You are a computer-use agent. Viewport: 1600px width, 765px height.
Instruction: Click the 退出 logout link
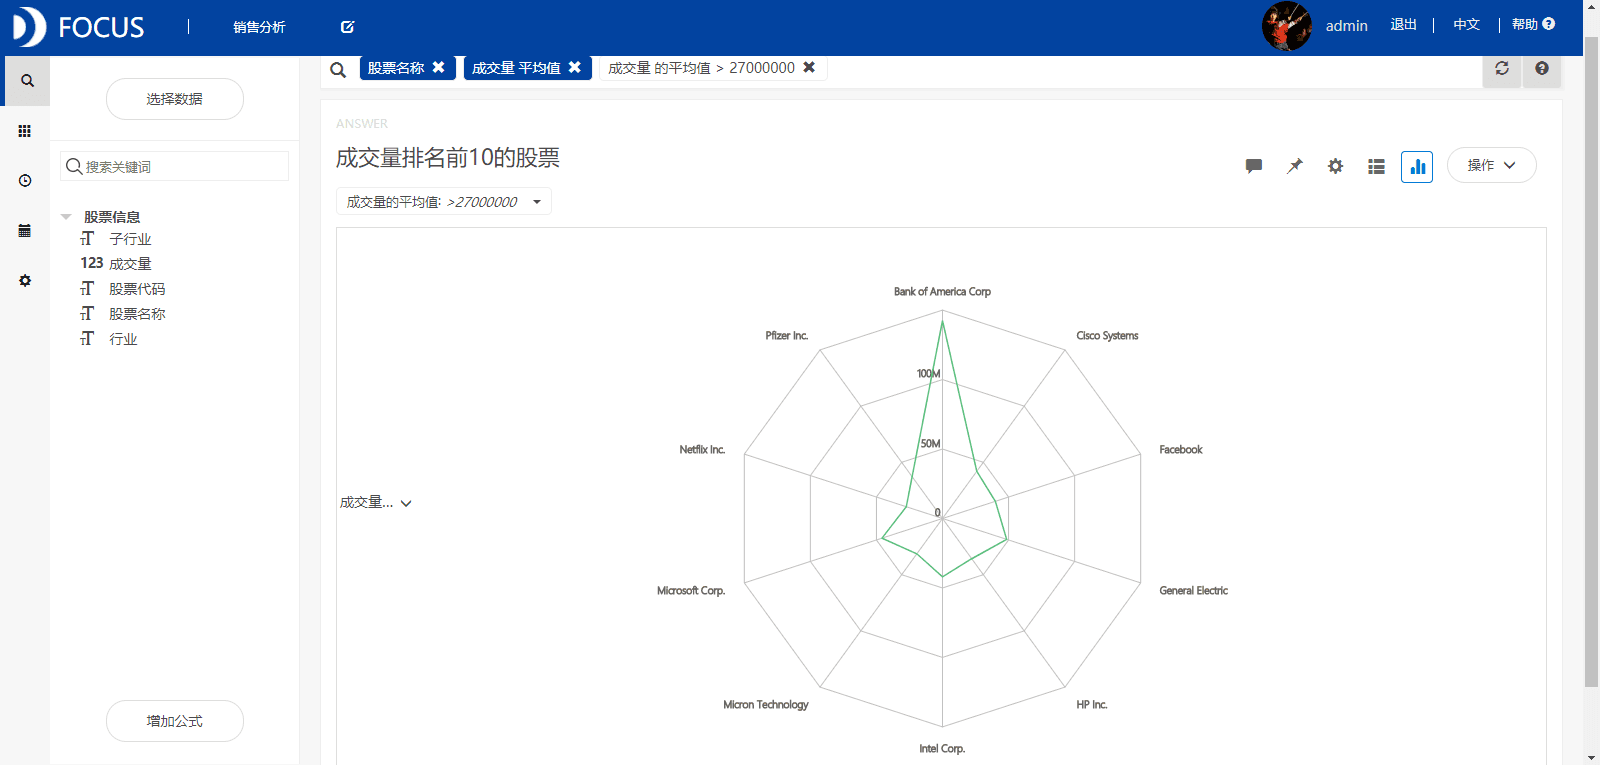1403,25
